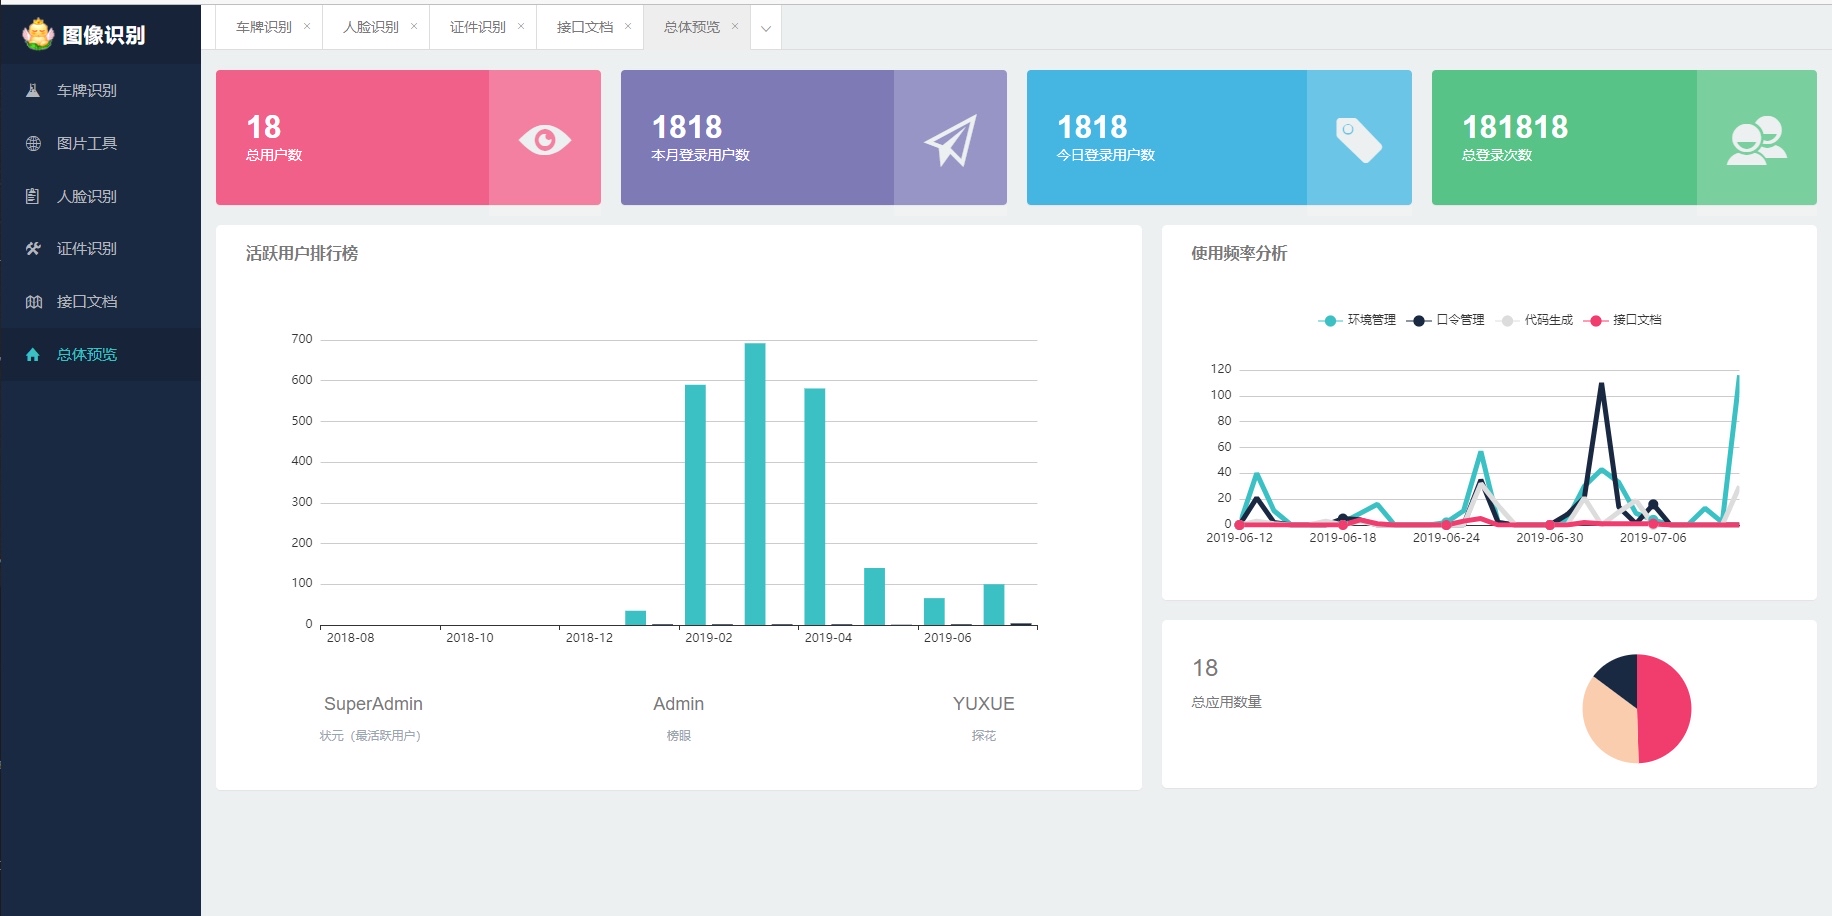1832x916 pixels.
Task: Open 人脸识别 in the sidebar menu
Action: 100,196
